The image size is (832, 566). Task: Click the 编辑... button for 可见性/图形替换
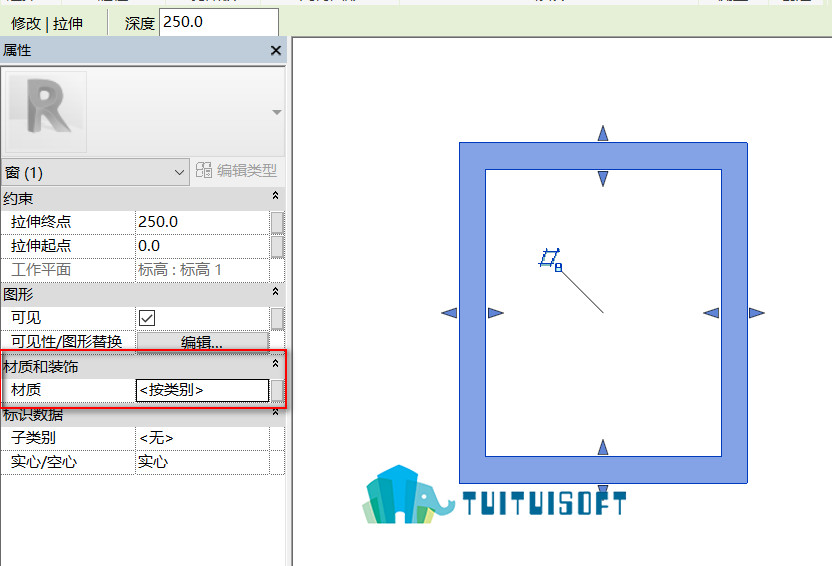pos(203,342)
